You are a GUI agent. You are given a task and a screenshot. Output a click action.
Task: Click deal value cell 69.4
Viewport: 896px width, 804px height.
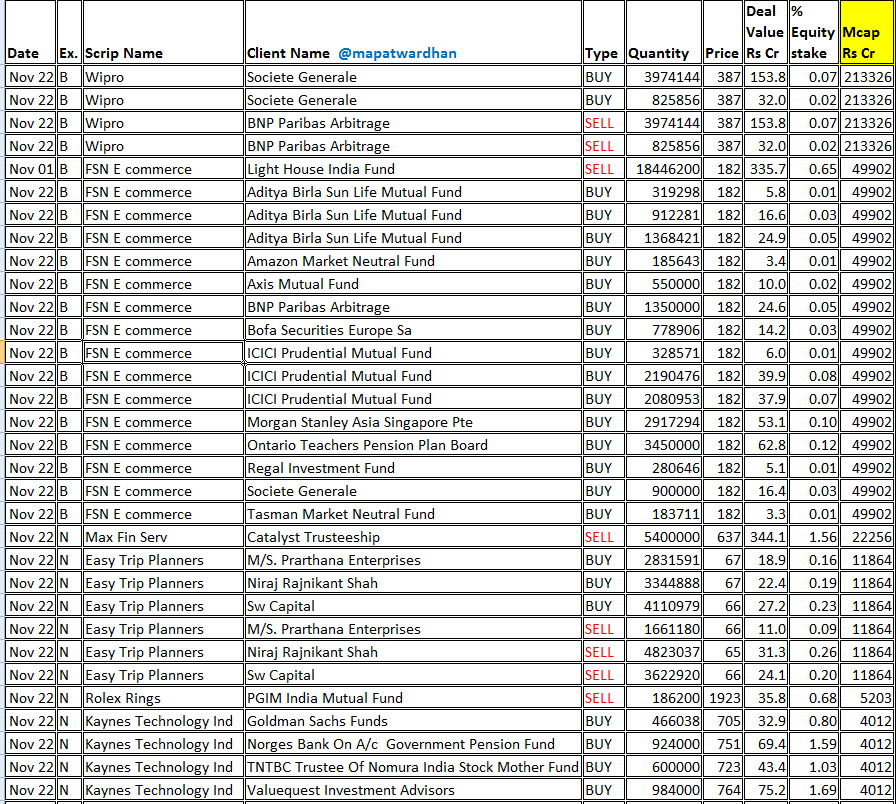[x=766, y=744]
